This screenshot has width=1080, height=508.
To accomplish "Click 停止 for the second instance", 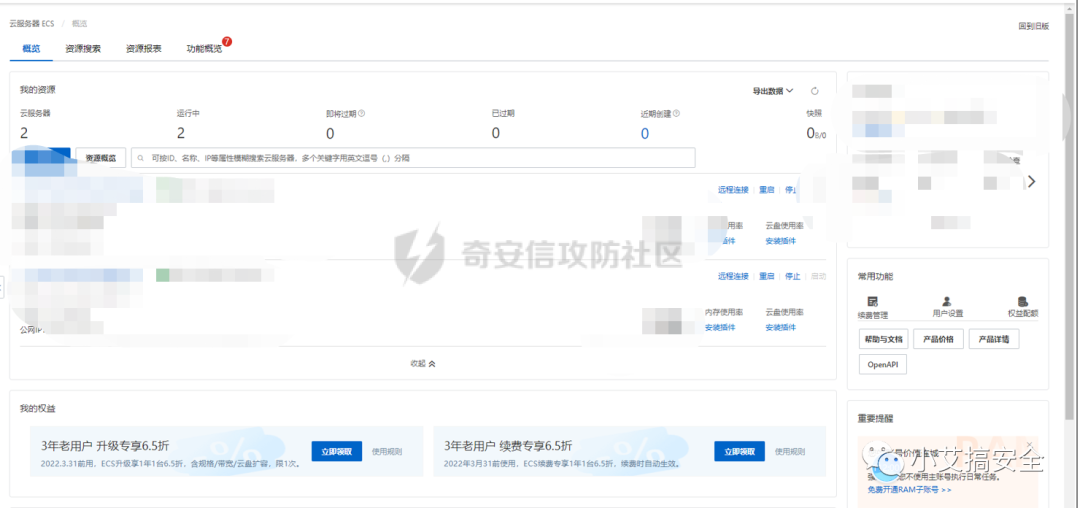I will (x=793, y=276).
